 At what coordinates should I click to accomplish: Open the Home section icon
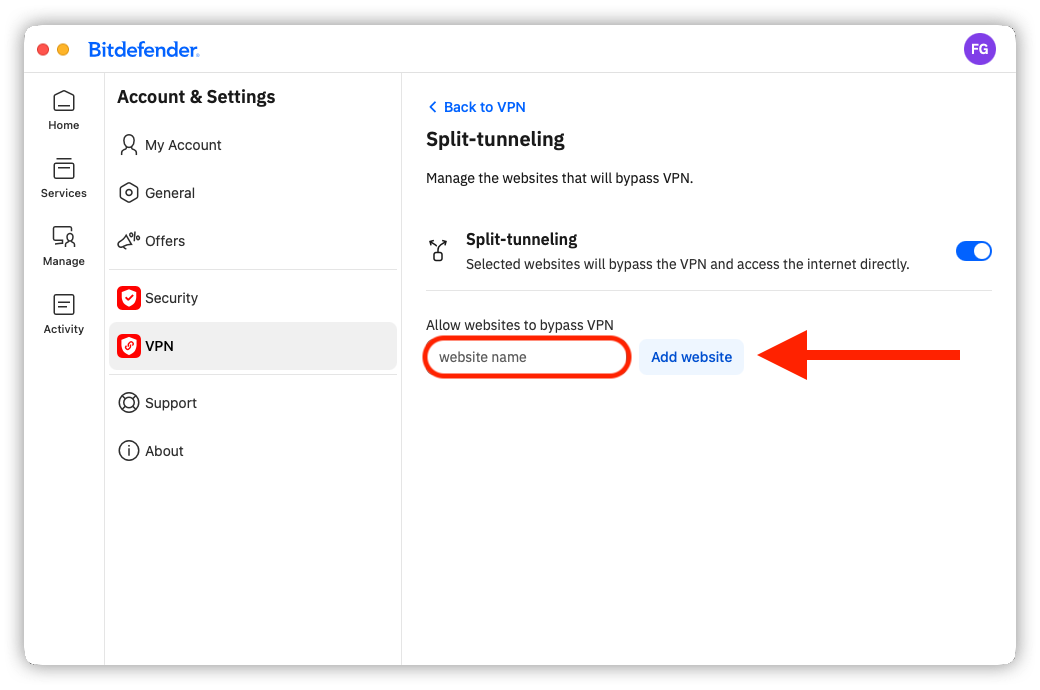pos(64,102)
